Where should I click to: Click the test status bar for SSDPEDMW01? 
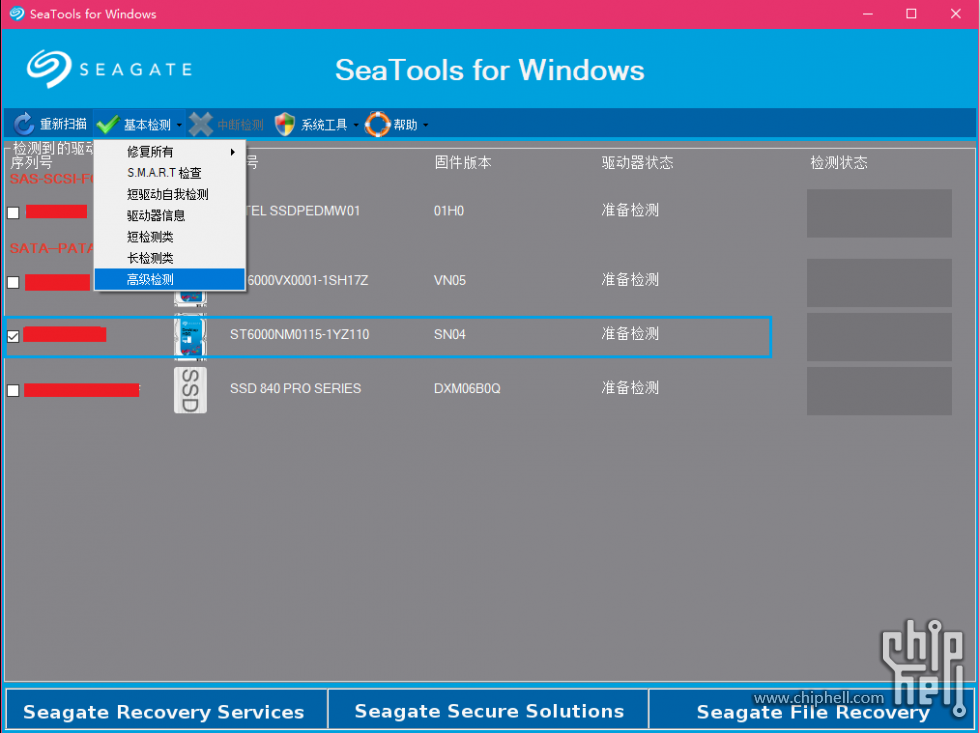(879, 213)
